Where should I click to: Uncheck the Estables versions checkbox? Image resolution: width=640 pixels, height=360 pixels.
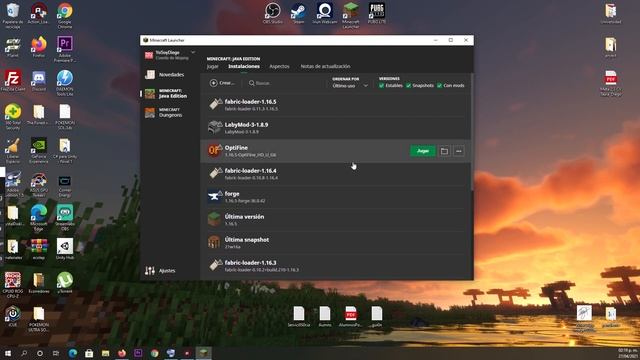click(381, 85)
